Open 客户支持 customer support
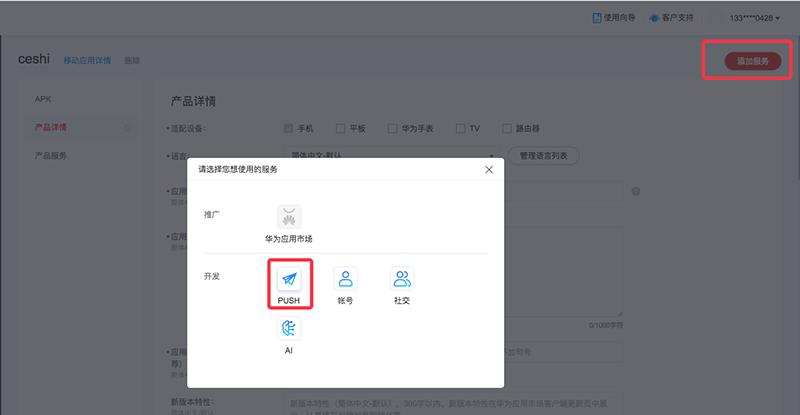 coord(671,18)
